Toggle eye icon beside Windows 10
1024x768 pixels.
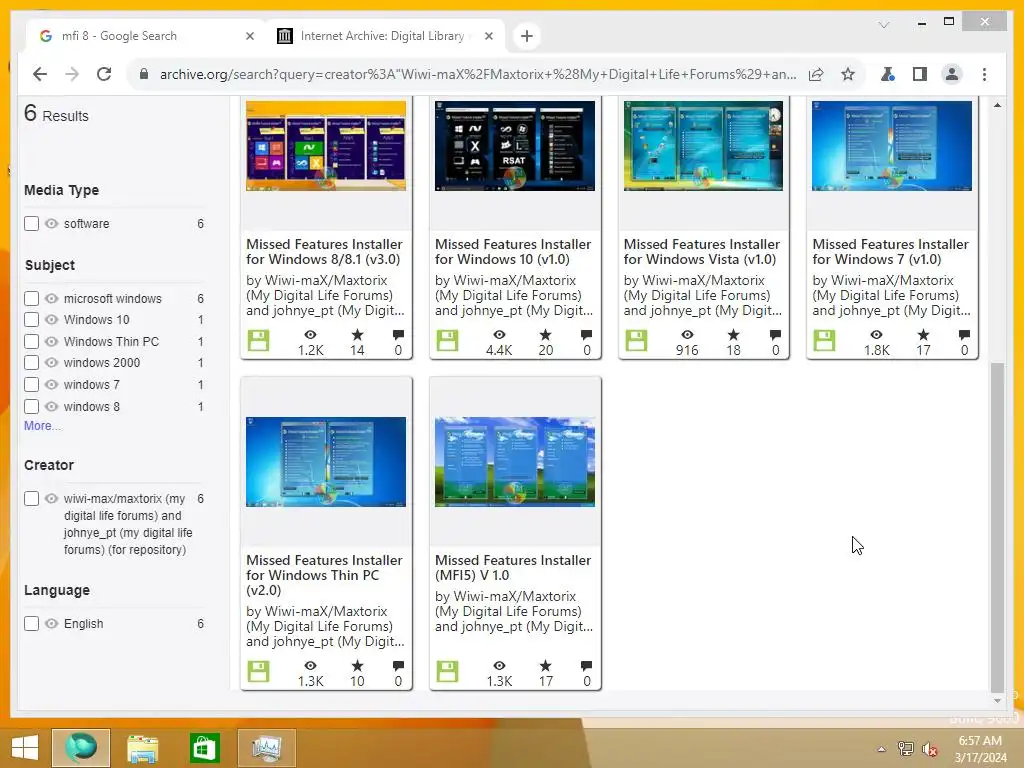click(52, 319)
